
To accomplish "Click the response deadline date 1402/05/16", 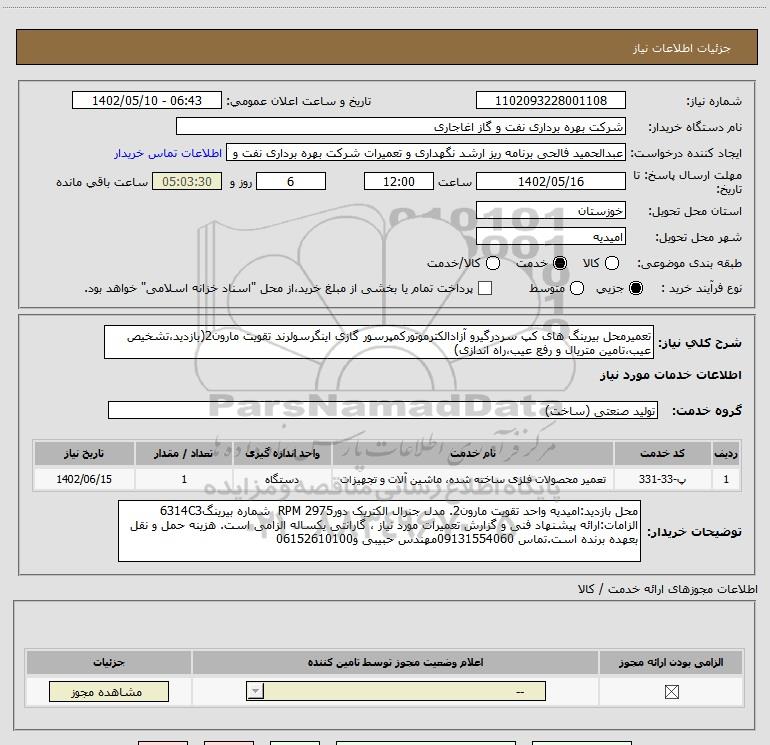I will 550,181.
